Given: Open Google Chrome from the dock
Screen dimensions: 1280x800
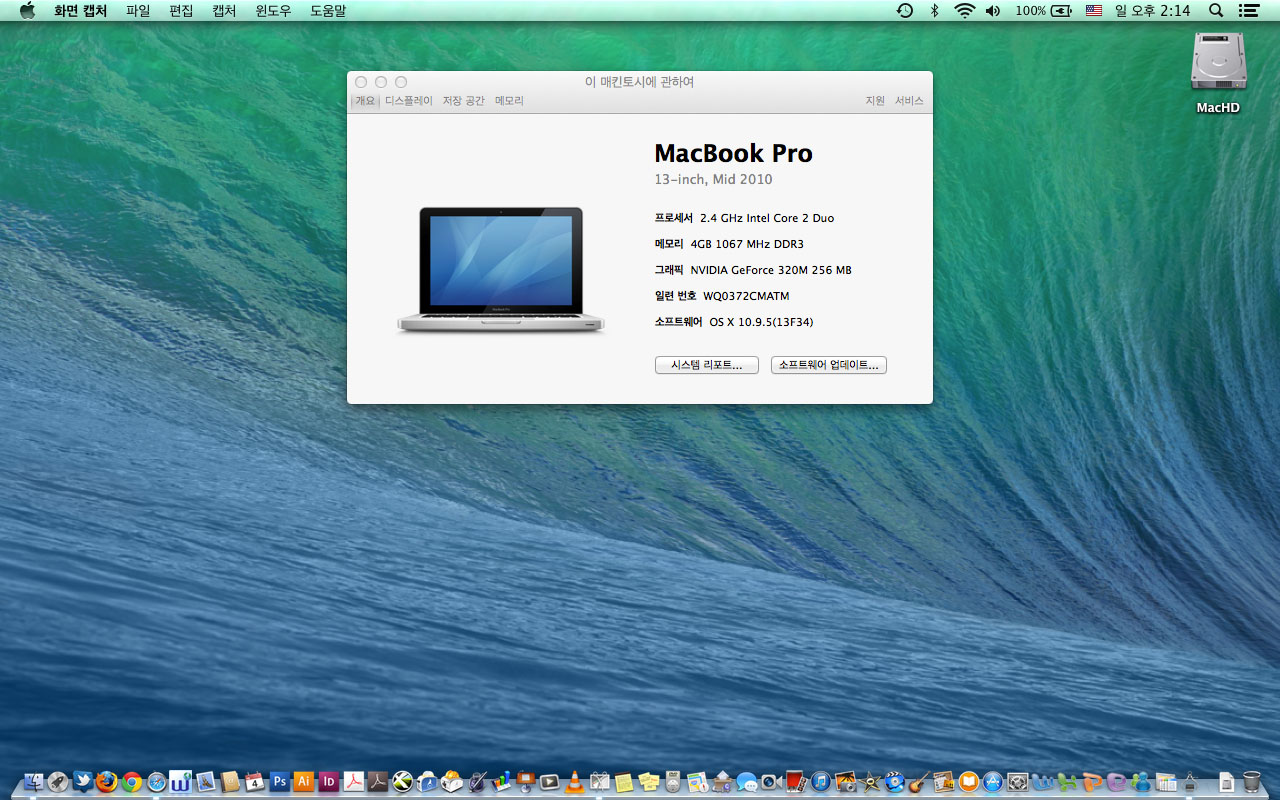Looking at the screenshot, I should coord(132,782).
